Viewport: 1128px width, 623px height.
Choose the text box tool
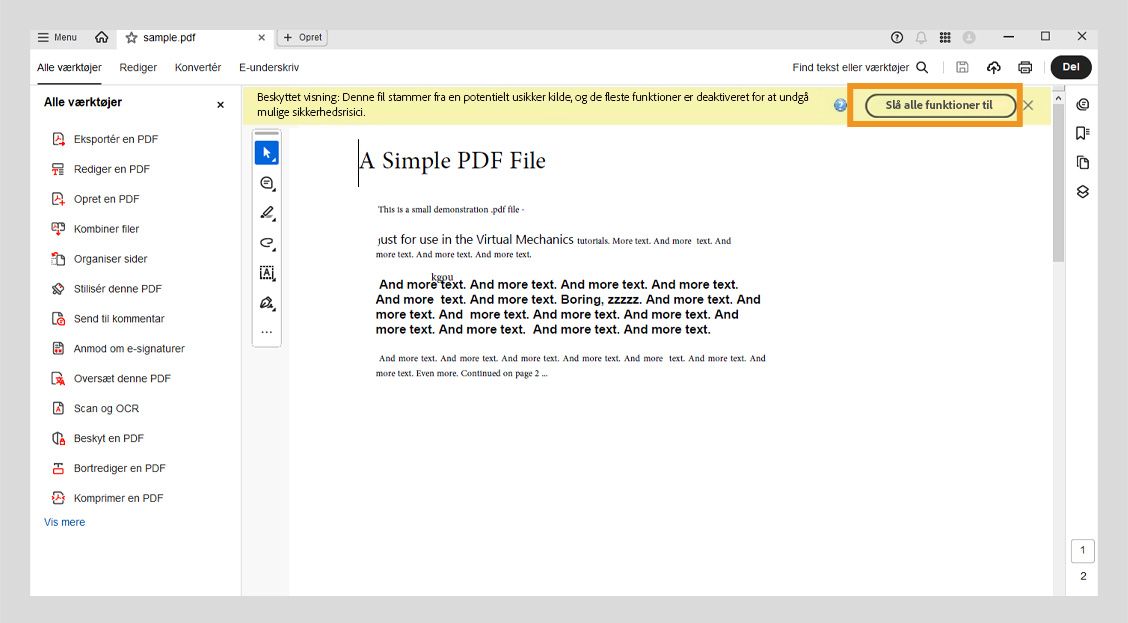[267, 273]
